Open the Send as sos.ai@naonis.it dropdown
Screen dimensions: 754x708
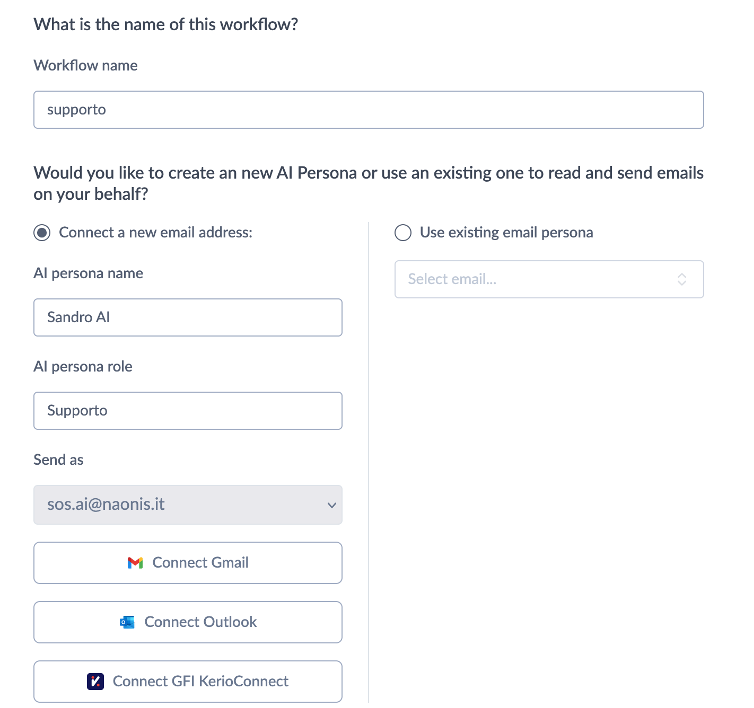click(x=188, y=505)
